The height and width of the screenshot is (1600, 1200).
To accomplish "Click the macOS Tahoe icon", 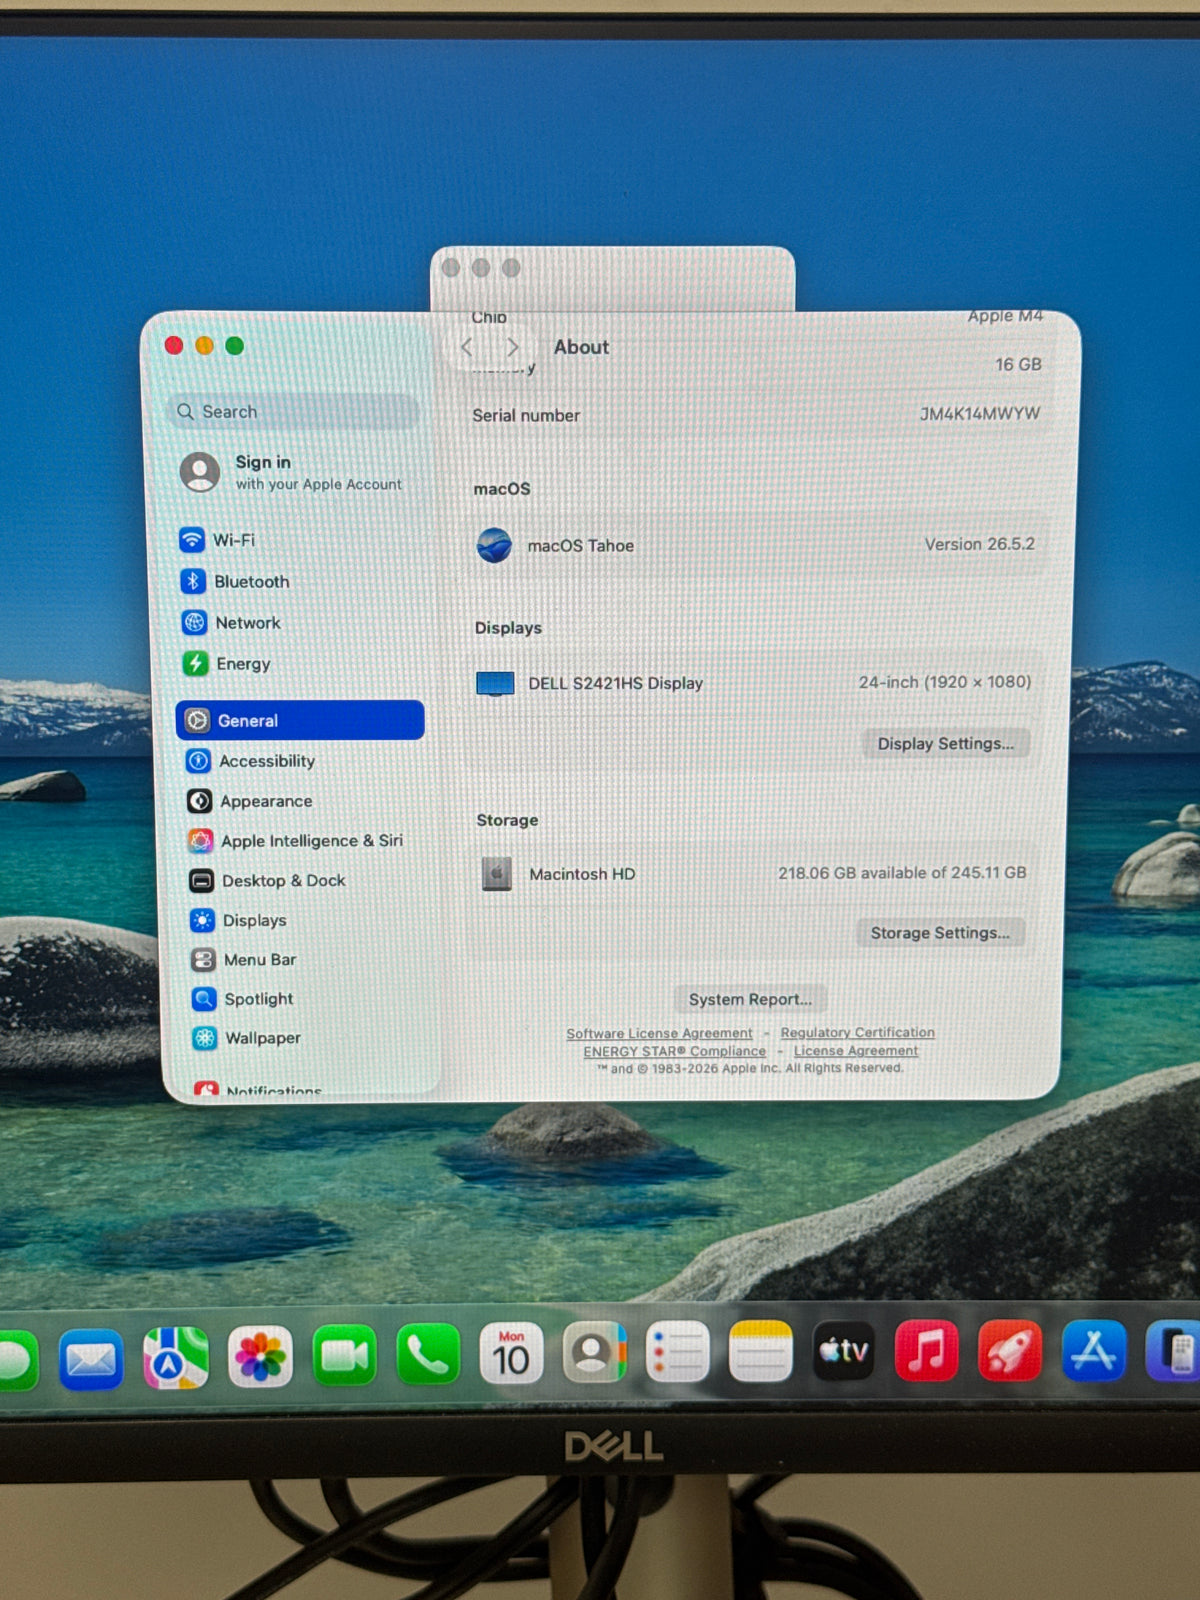I will (494, 545).
